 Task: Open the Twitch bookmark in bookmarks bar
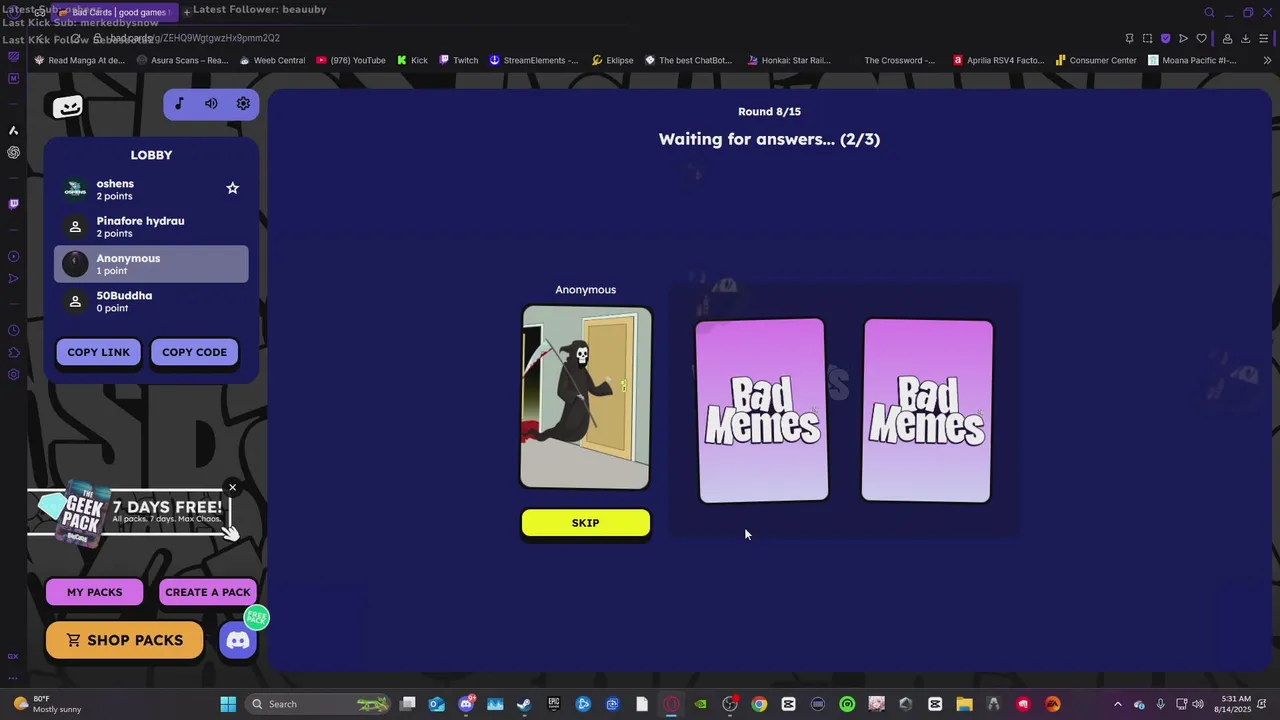point(459,60)
